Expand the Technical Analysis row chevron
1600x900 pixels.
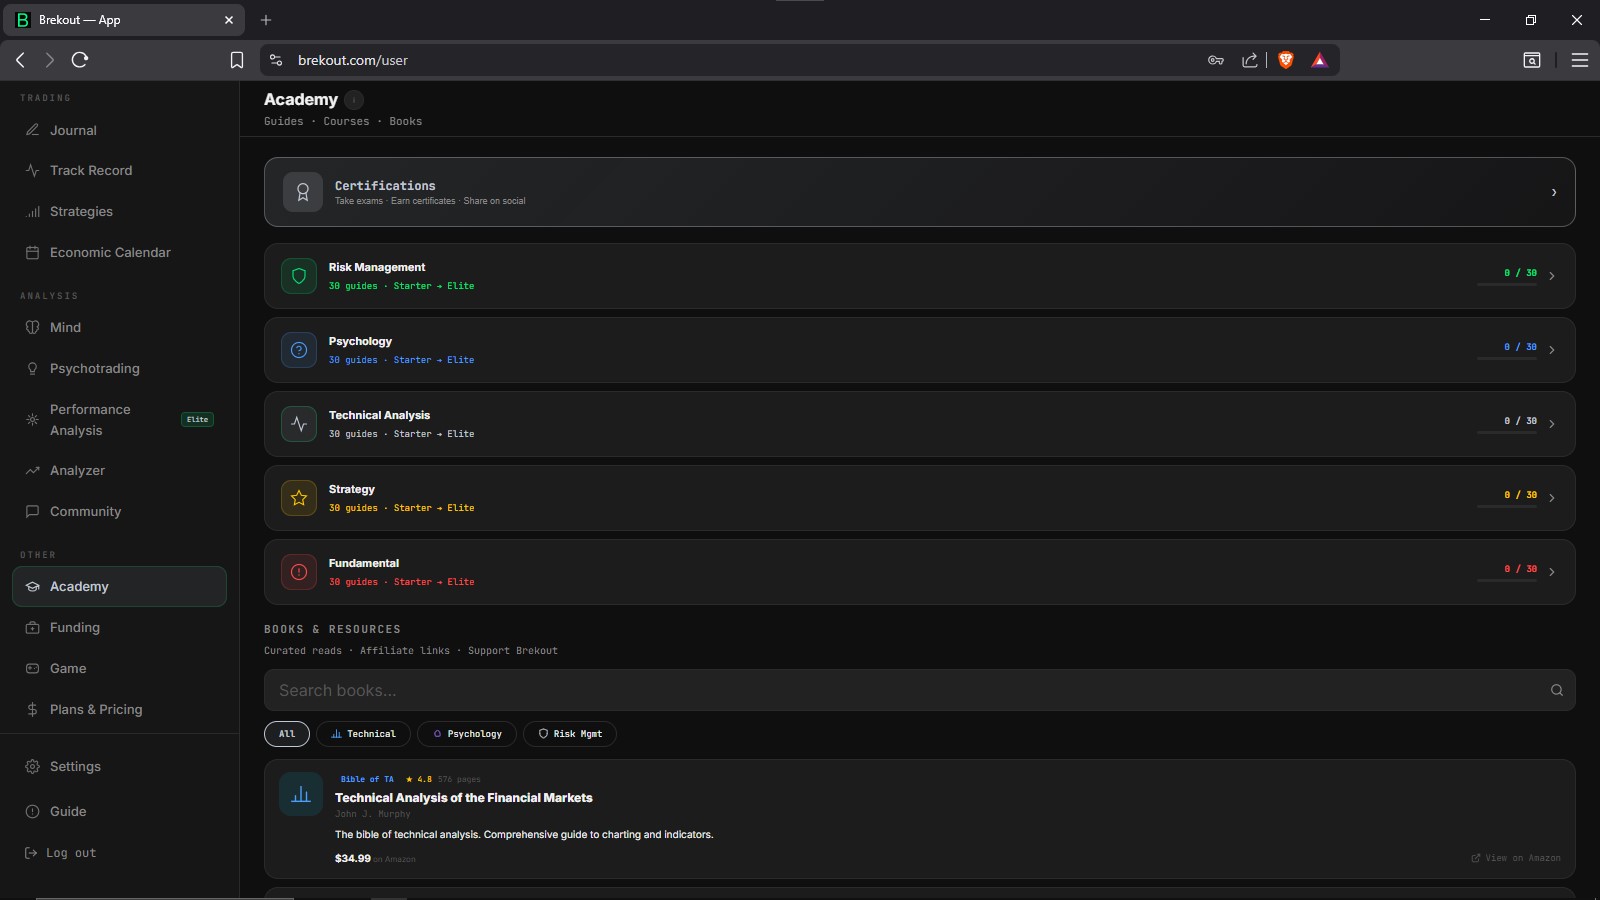pos(1552,424)
